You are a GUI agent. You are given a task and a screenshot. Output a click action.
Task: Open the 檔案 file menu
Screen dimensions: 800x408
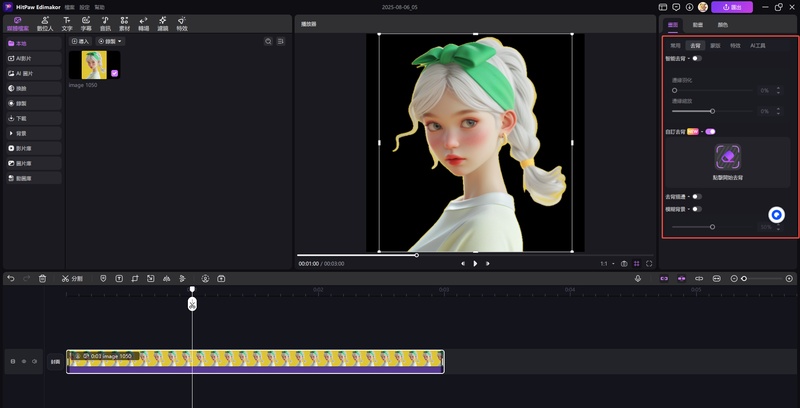click(70, 8)
